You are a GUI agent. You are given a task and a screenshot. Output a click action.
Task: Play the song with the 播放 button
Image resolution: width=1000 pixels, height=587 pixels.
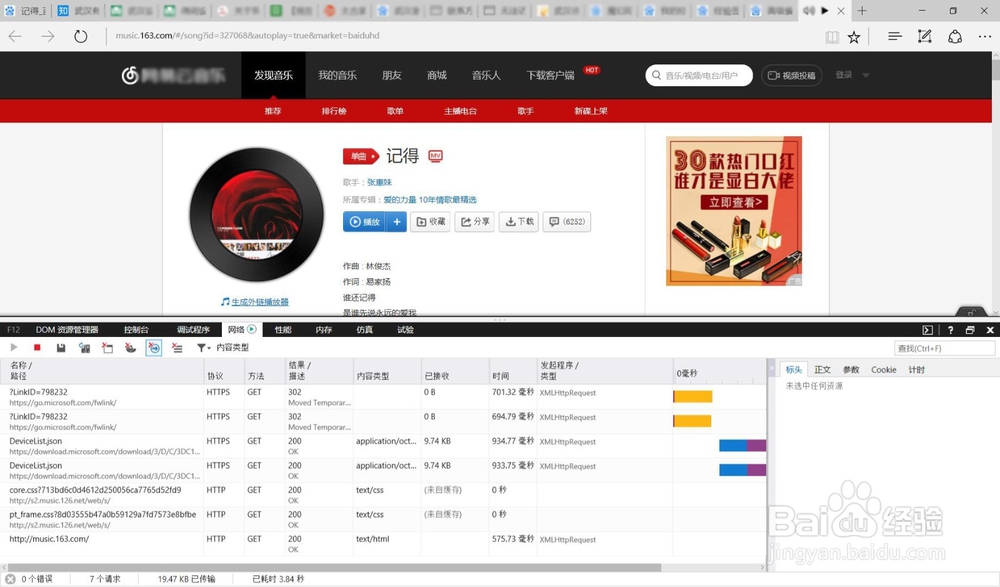click(x=364, y=221)
